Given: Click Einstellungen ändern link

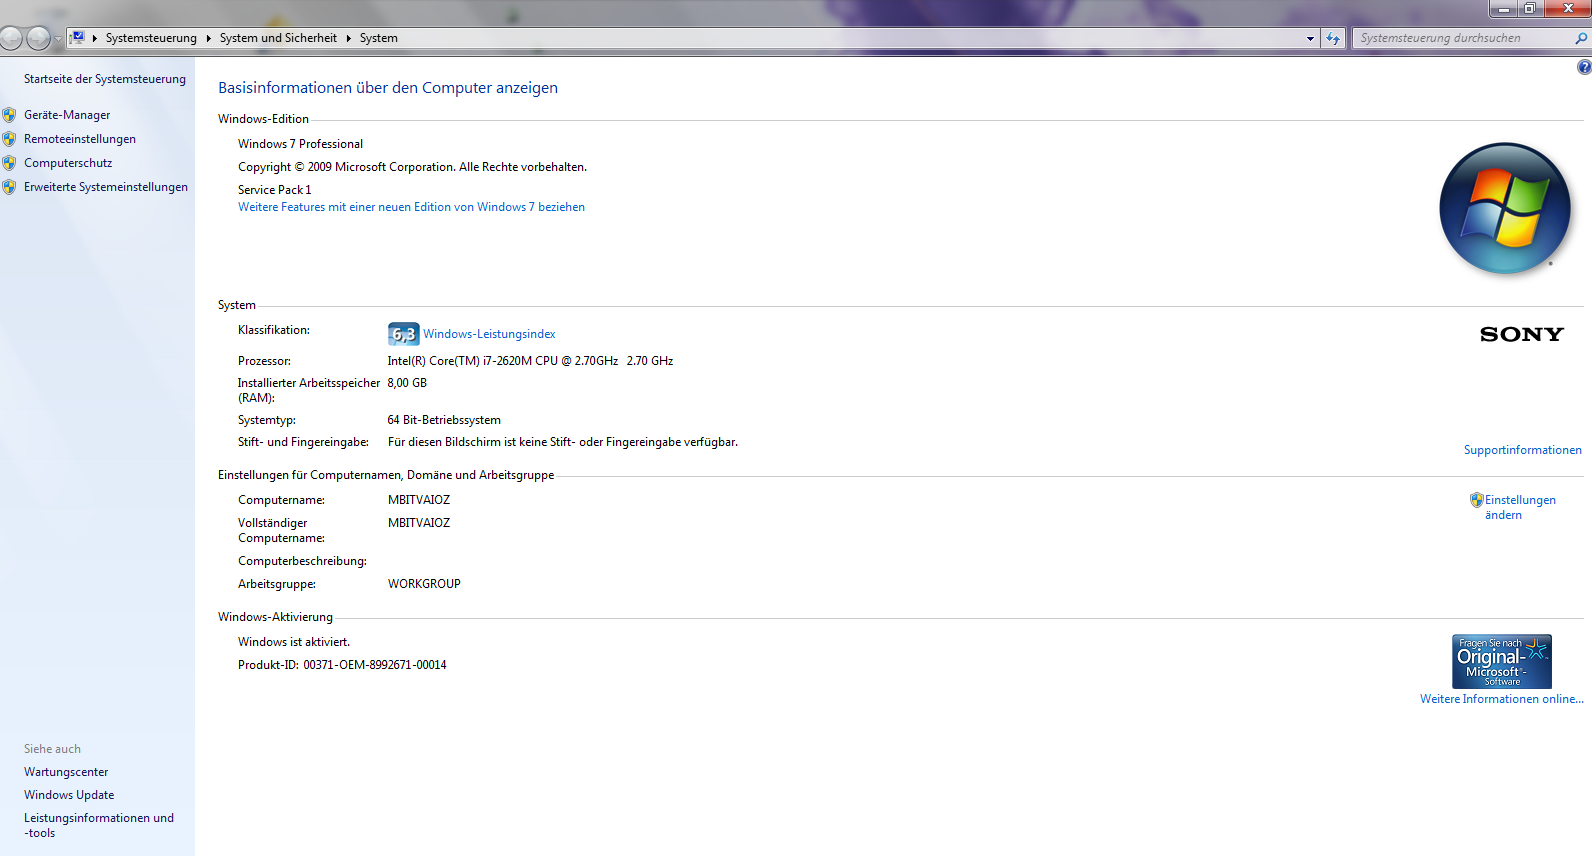Looking at the screenshot, I should click(x=1520, y=507).
